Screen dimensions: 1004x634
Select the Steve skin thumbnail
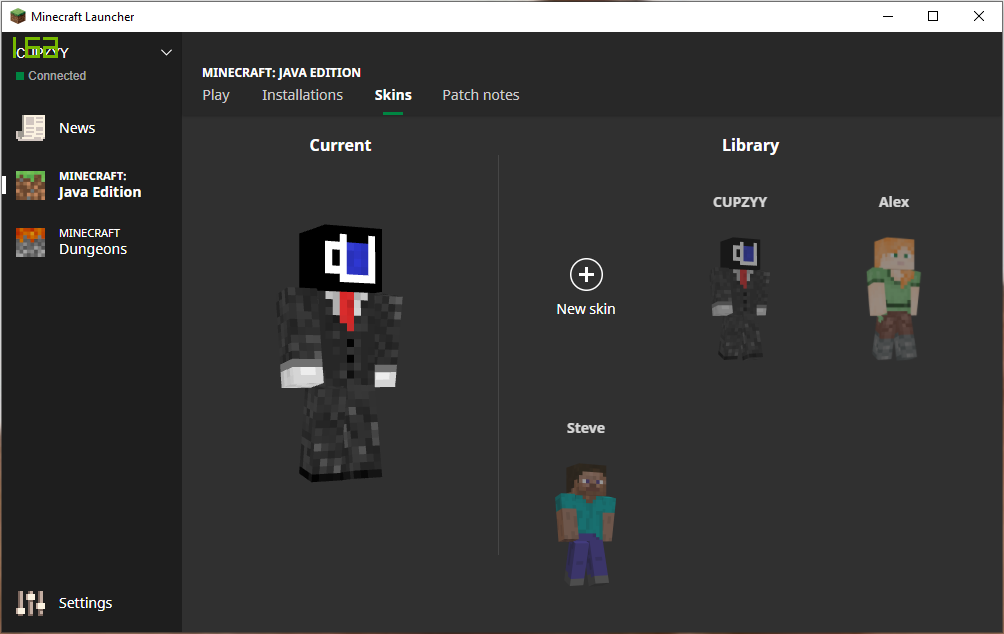tap(586, 524)
